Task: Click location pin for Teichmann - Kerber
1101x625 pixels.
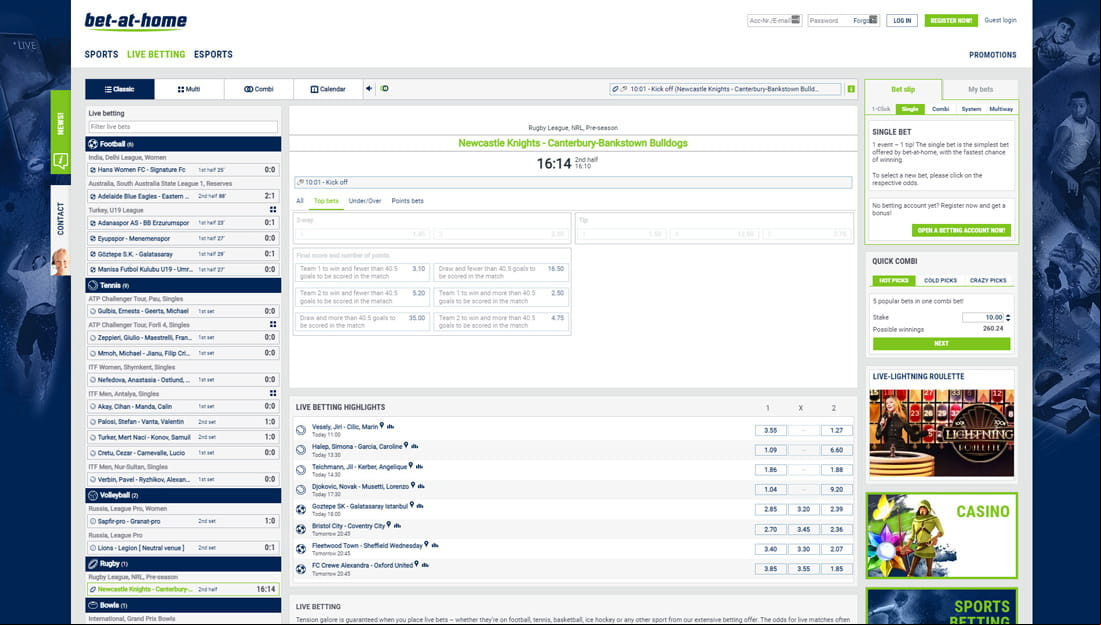Action: click(411, 466)
